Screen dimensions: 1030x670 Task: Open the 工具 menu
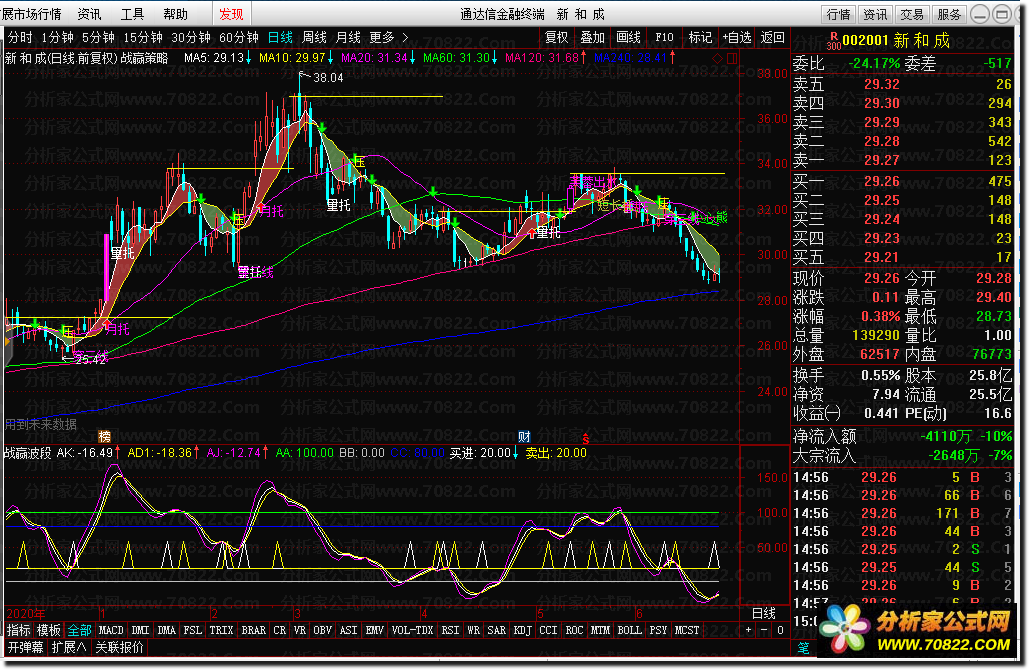(132, 14)
